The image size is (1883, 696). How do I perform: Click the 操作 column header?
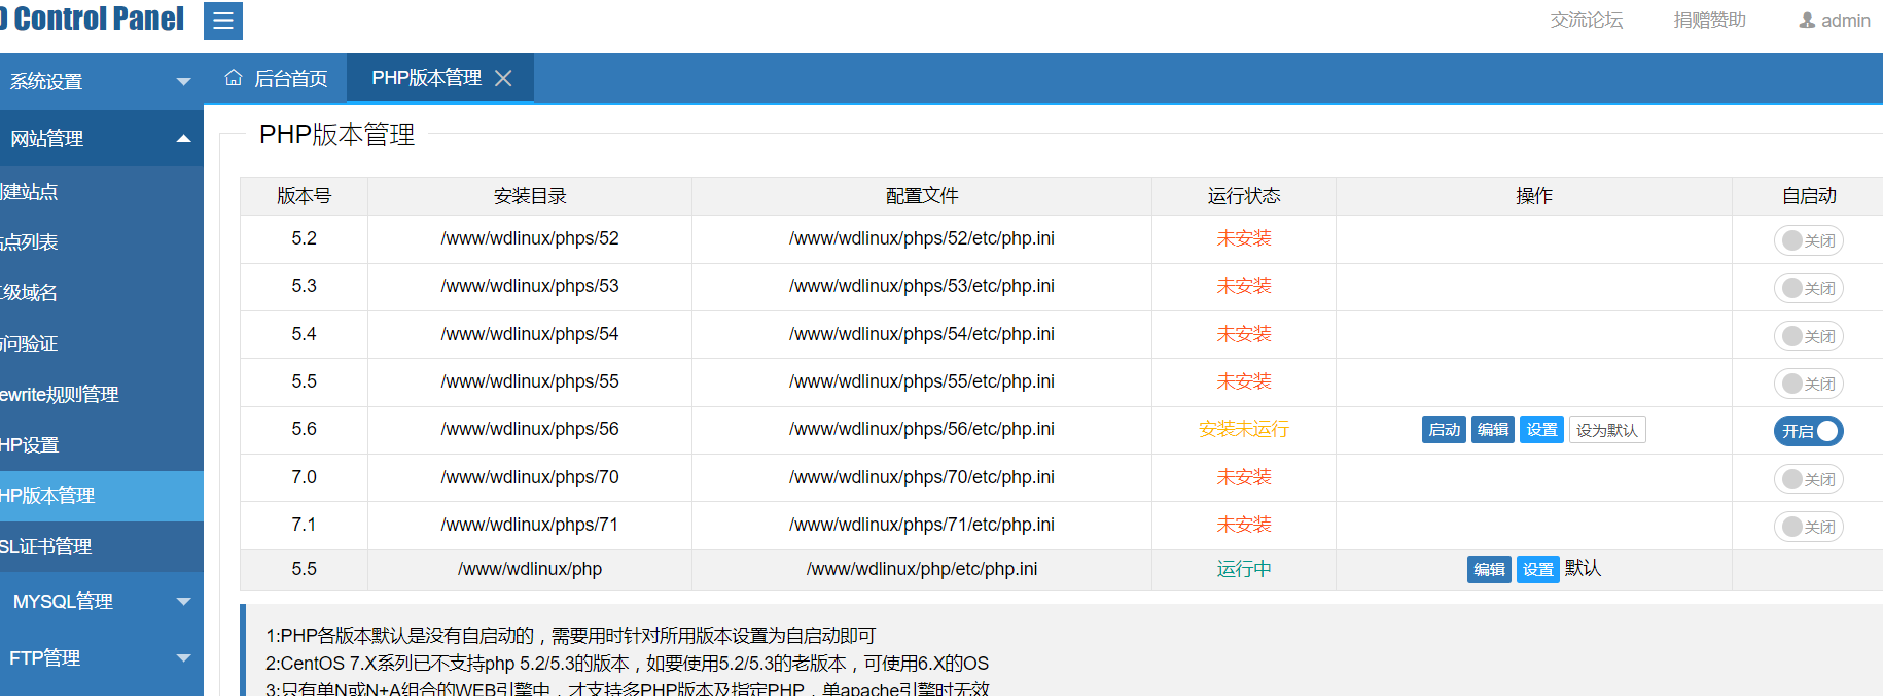(x=1534, y=196)
